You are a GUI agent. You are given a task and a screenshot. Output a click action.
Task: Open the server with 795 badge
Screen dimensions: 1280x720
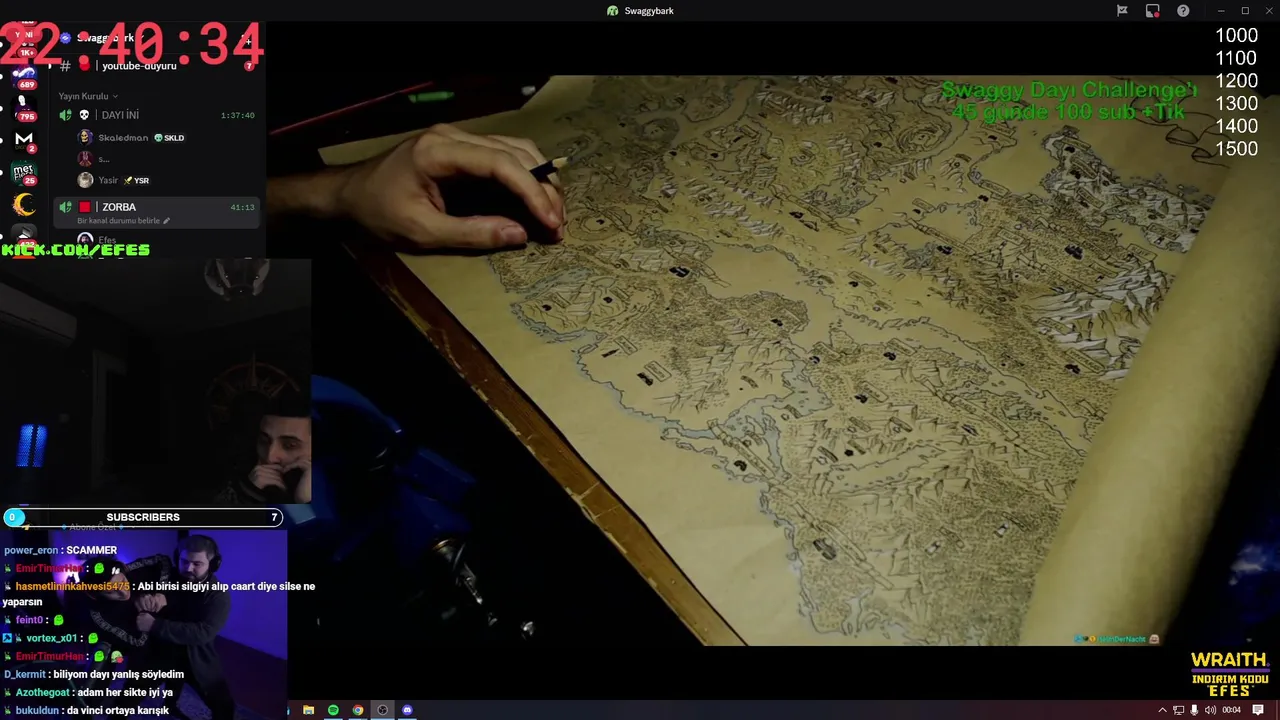pyautogui.click(x=24, y=107)
